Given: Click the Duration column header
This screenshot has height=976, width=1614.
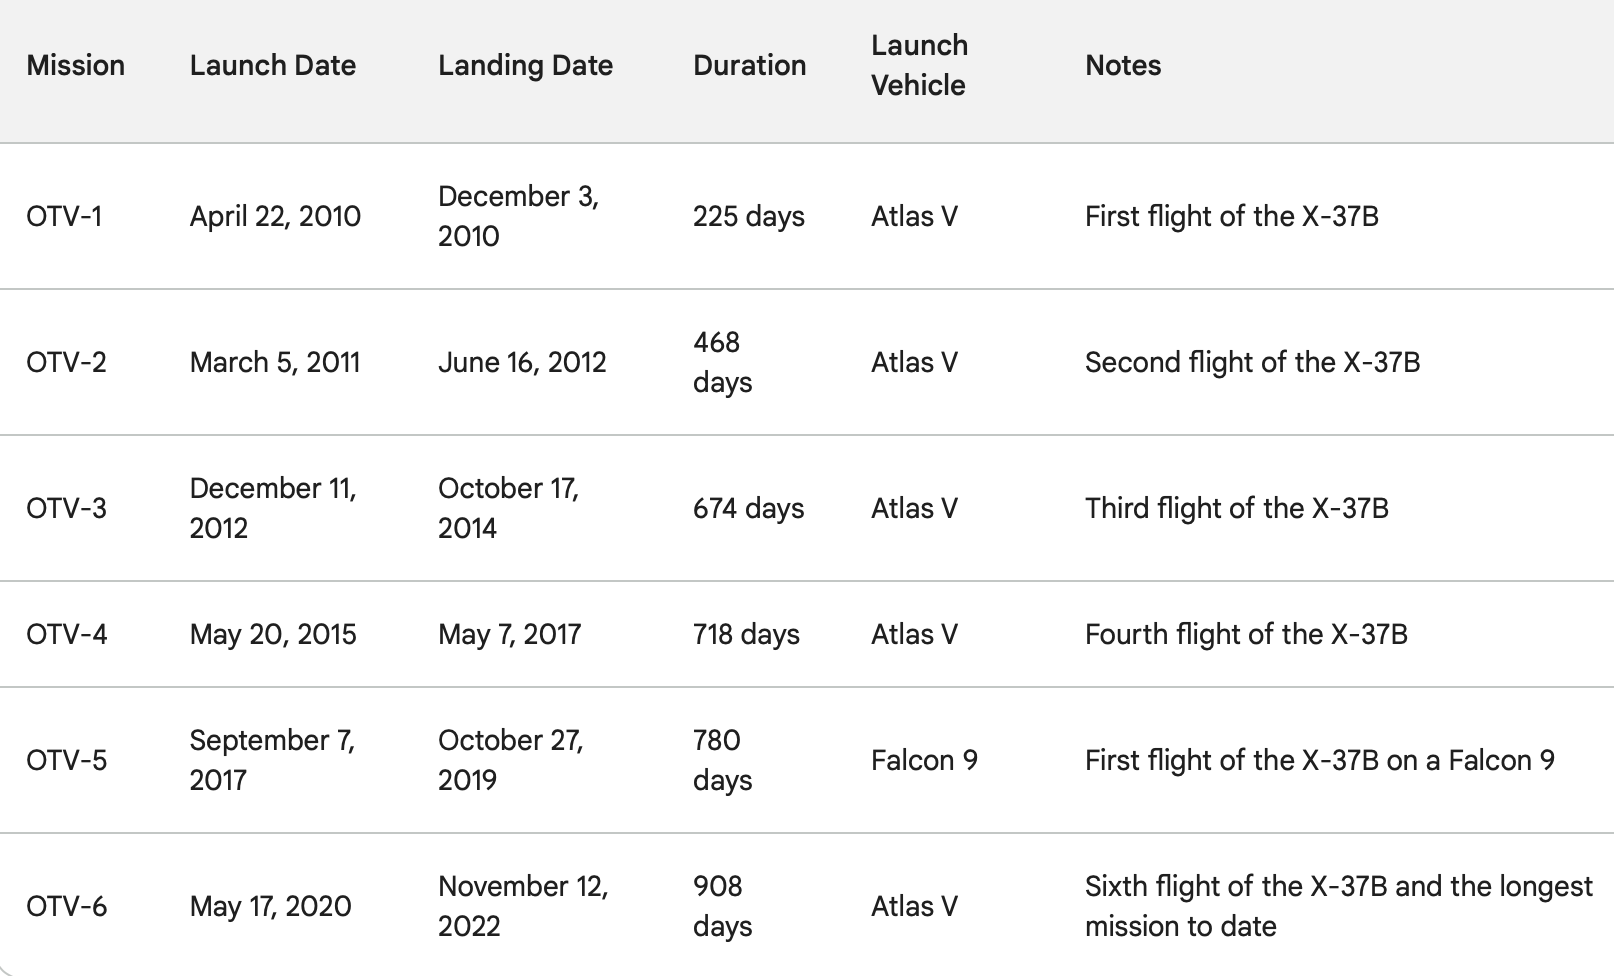Looking at the screenshot, I should tap(749, 66).
